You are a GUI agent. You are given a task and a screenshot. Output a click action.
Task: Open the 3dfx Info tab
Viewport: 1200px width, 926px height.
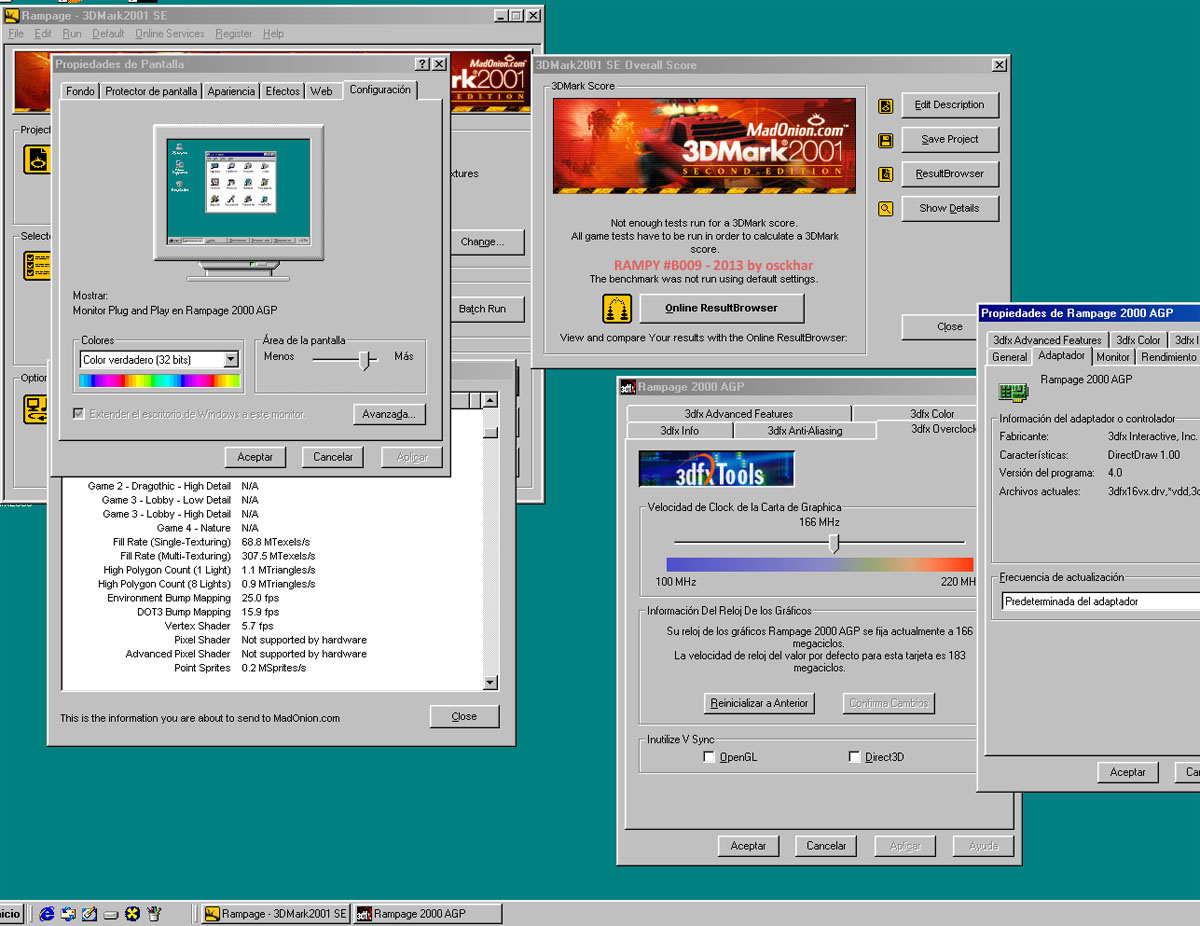coord(679,431)
